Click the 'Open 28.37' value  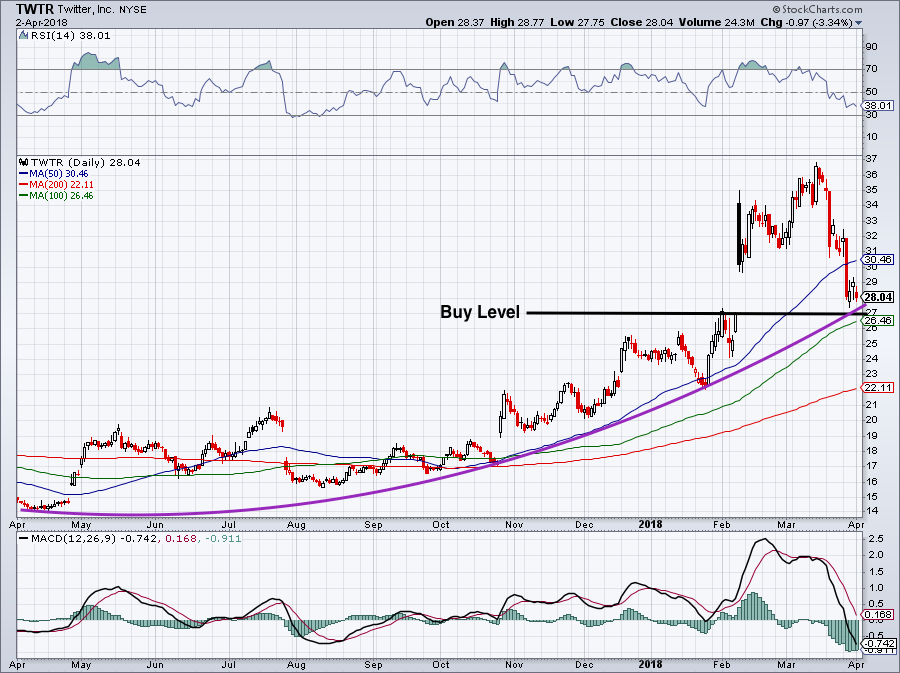click(x=455, y=22)
